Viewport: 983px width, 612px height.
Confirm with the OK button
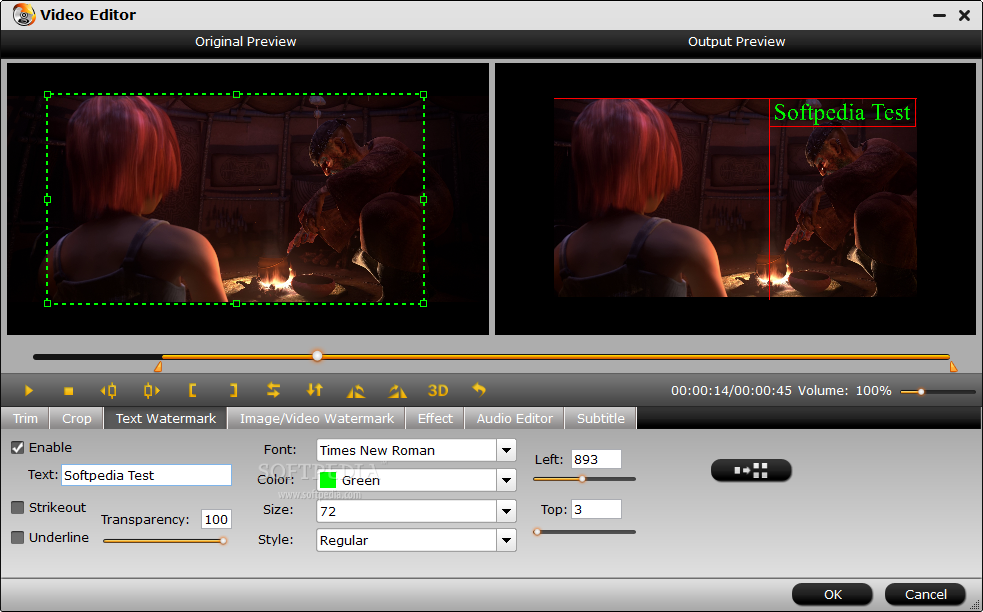point(832,594)
